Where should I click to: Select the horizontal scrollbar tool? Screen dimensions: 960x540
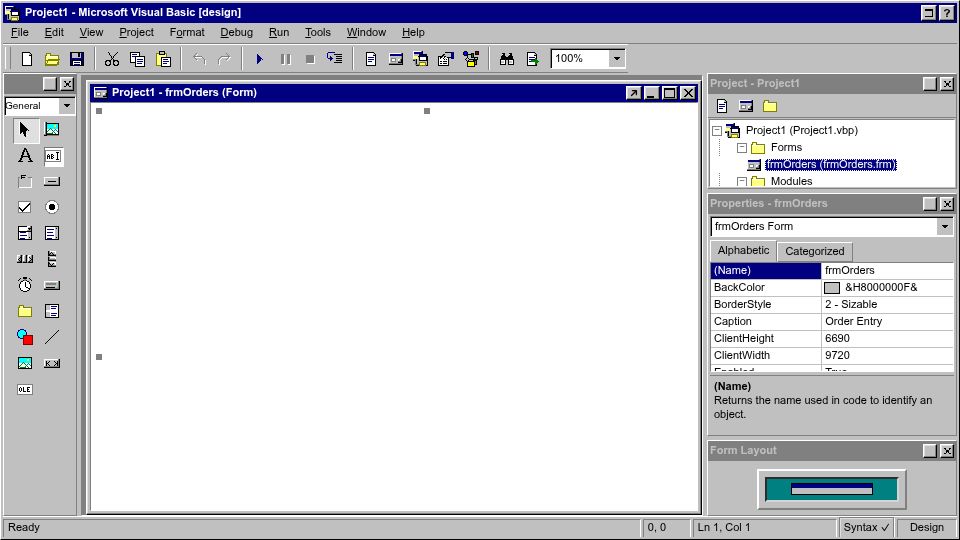[x=24, y=259]
